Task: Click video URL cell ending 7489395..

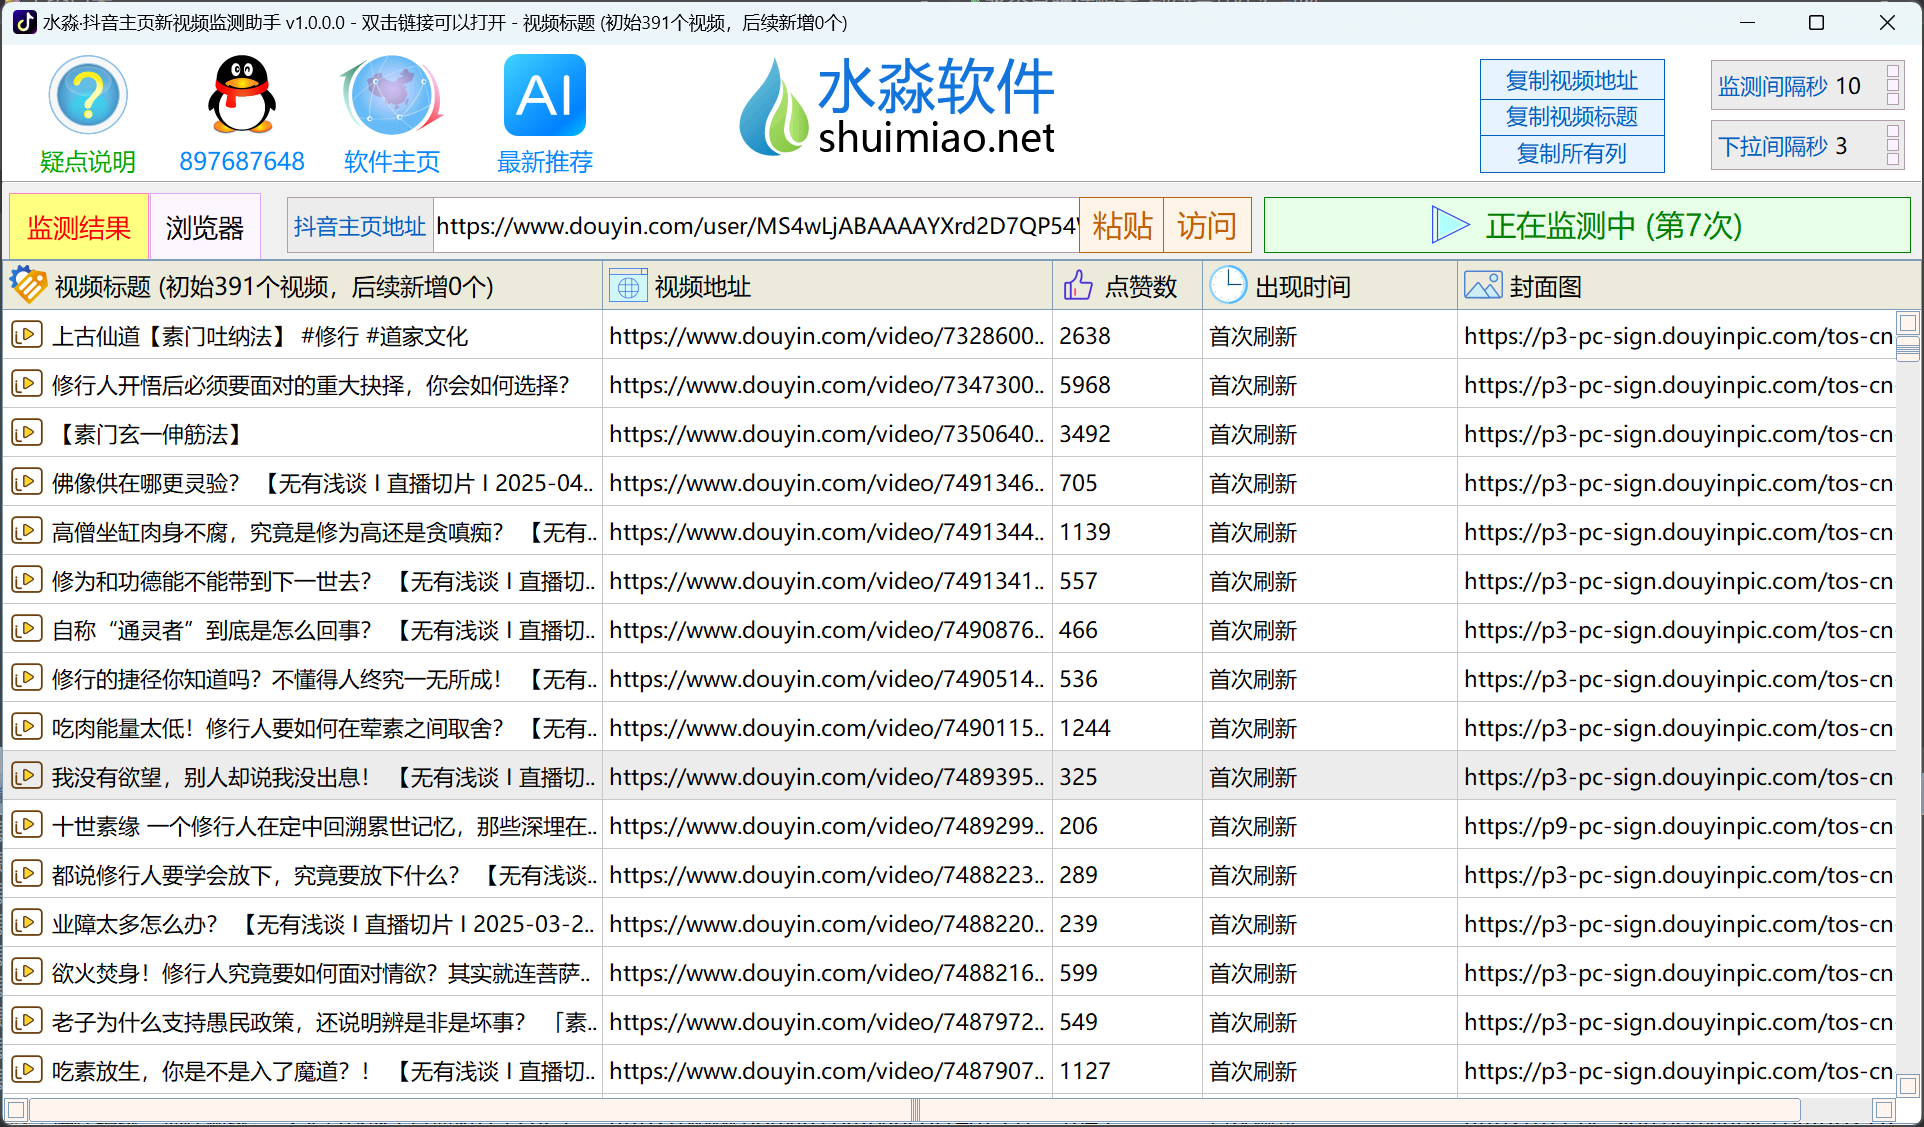Action: (827, 777)
